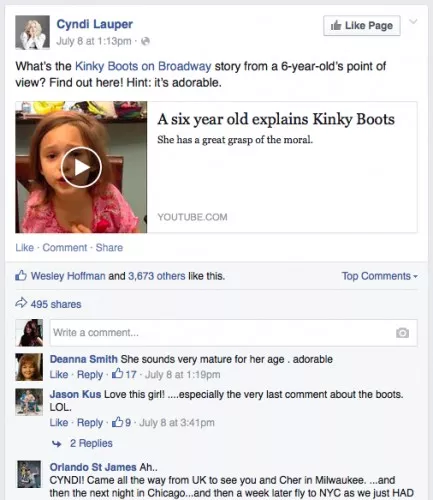Click the globe public audience icon
433x500 pixels.
click(x=145, y=41)
